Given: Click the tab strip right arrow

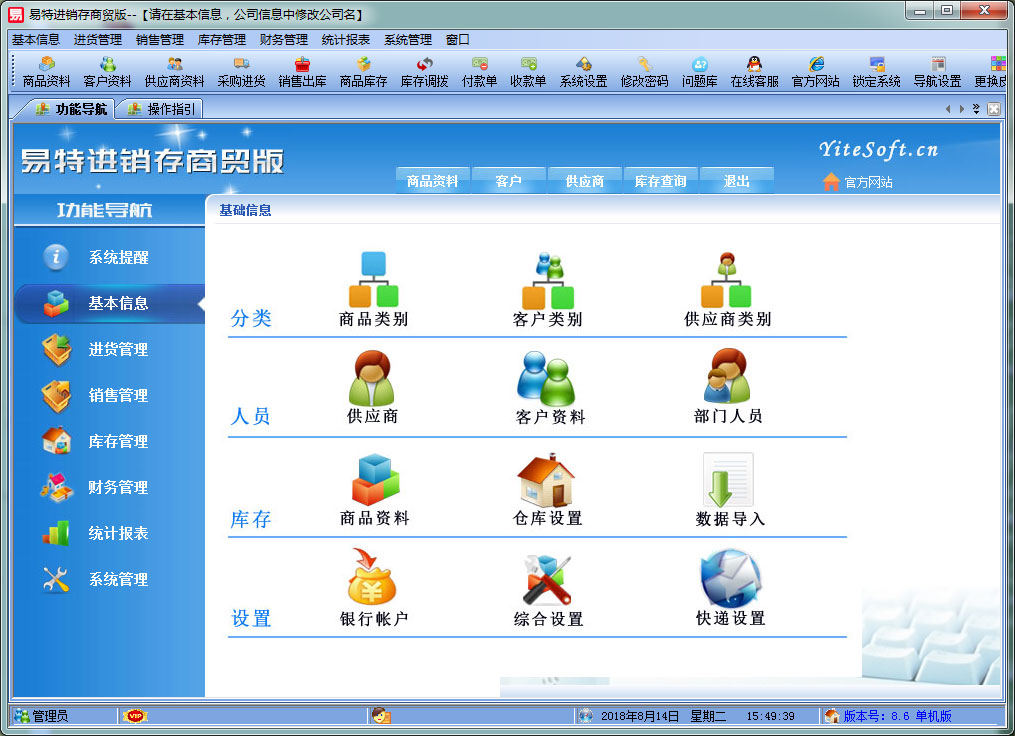Looking at the screenshot, I should (962, 109).
